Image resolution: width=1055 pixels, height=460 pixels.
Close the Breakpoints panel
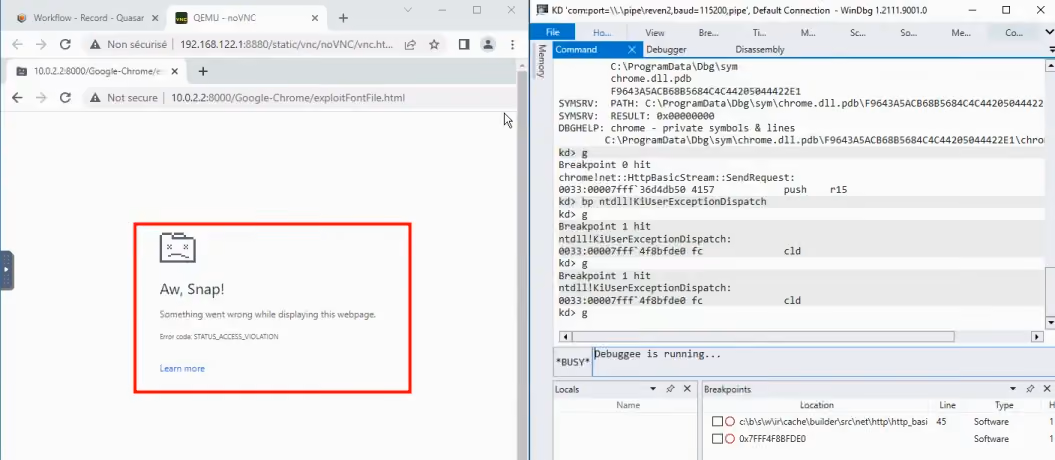(1047, 389)
